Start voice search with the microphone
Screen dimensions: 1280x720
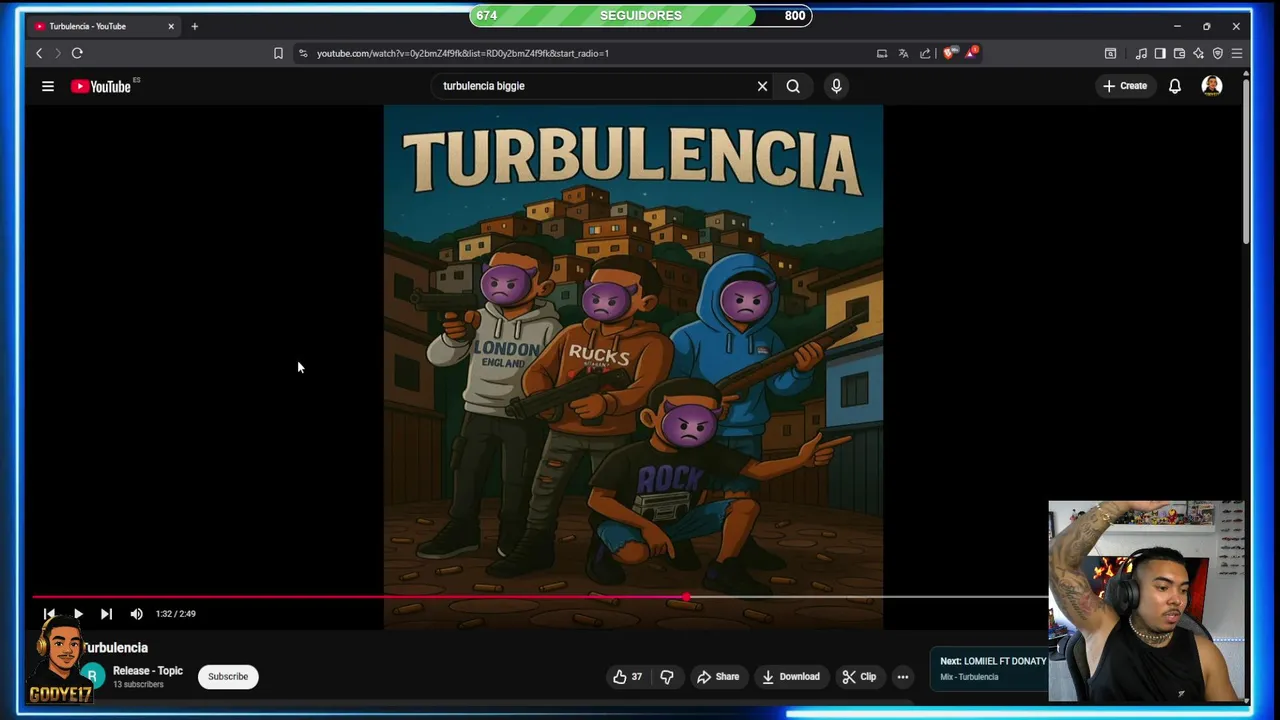pyautogui.click(x=836, y=86)
